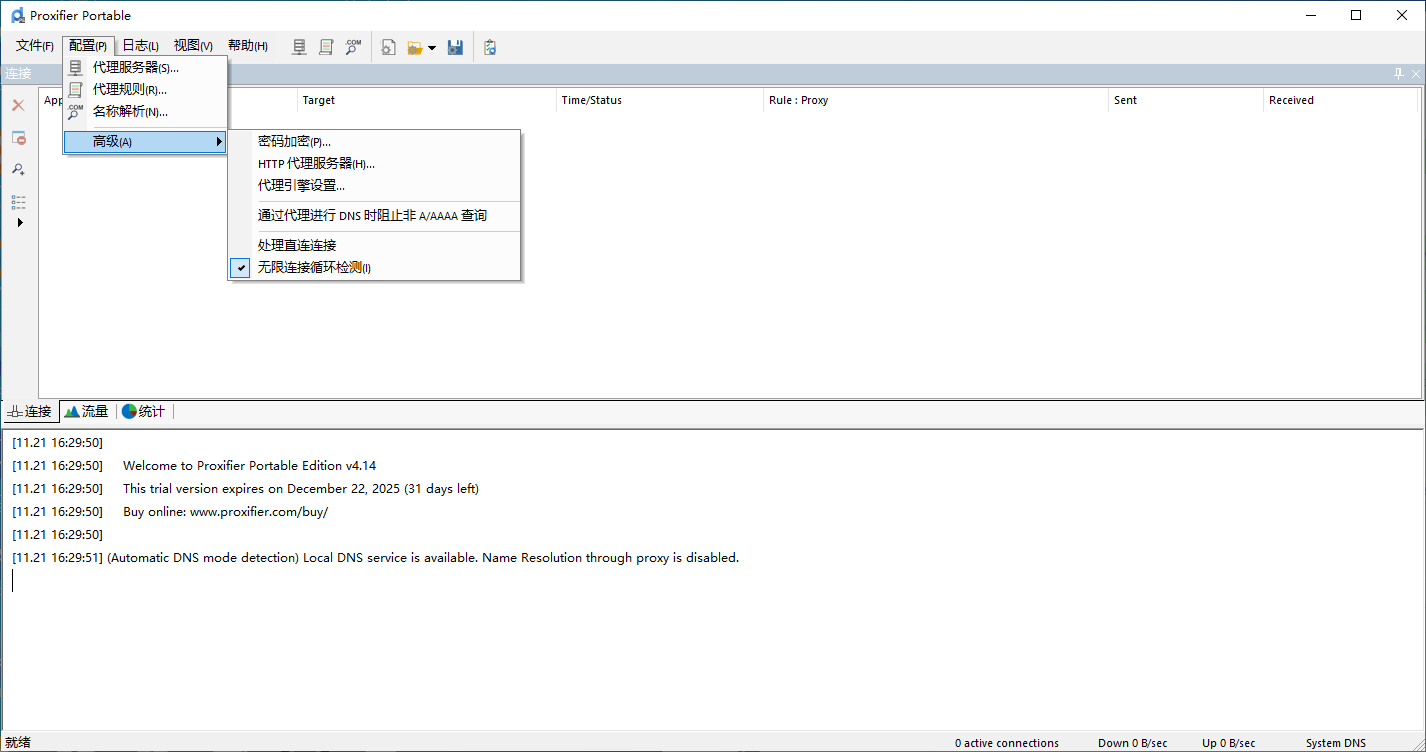Expand the 高级(A) submenu entry
The image size is (1426, 752).
click(145, 142)
